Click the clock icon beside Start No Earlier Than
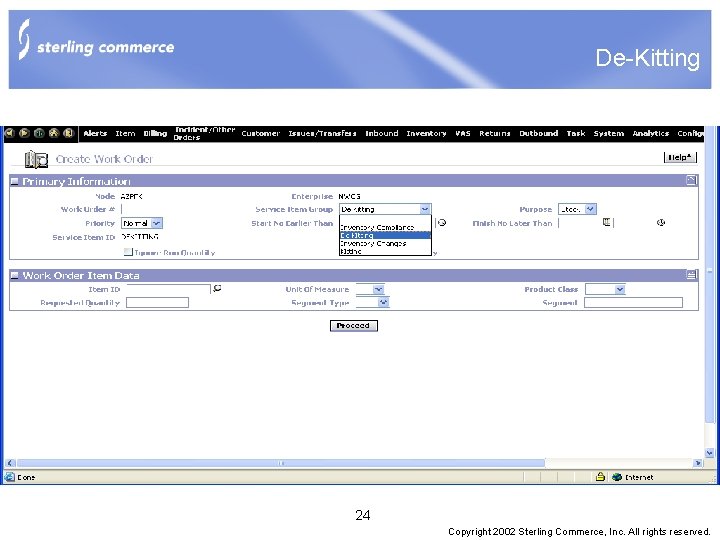 click(442, 223)
